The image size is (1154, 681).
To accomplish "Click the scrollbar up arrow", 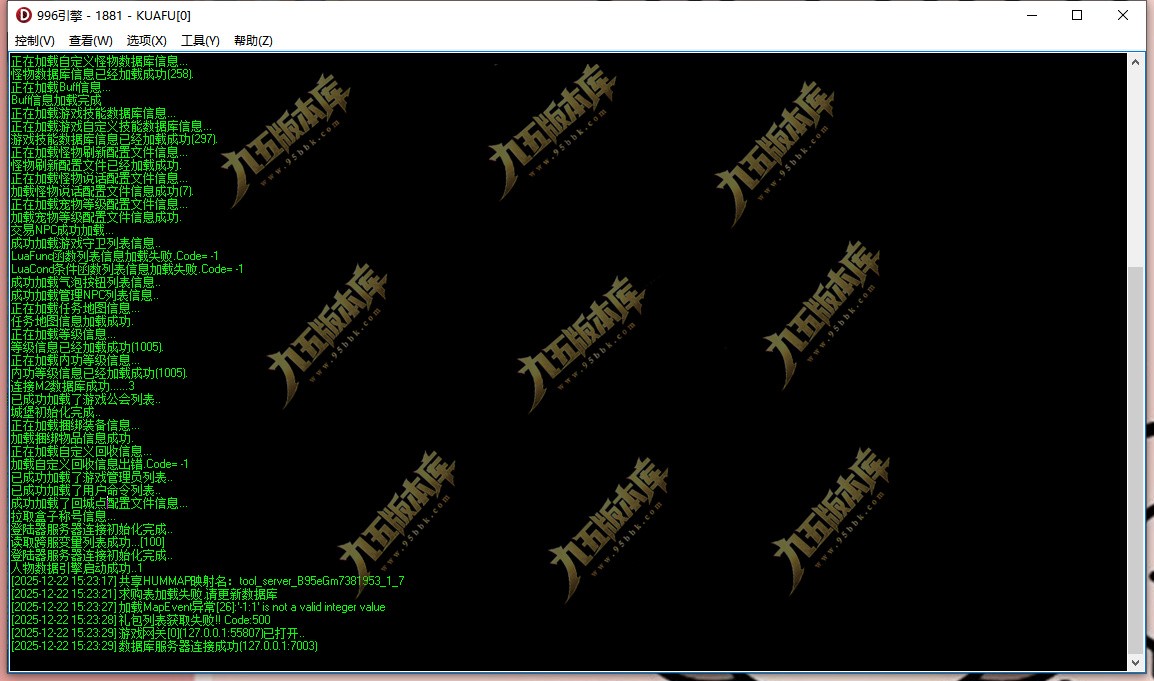I will coord(1136,63).
